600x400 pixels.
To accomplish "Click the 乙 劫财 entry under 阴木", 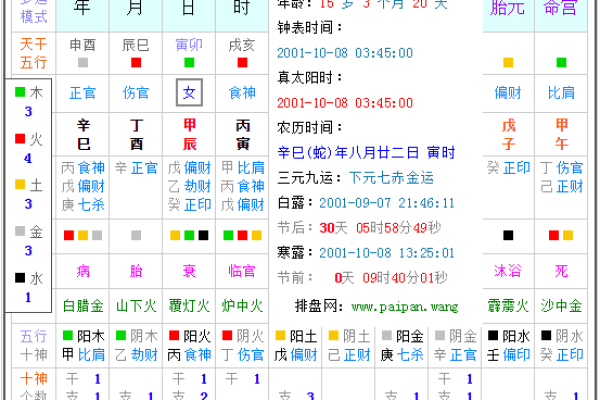I will tap(136, 355).
